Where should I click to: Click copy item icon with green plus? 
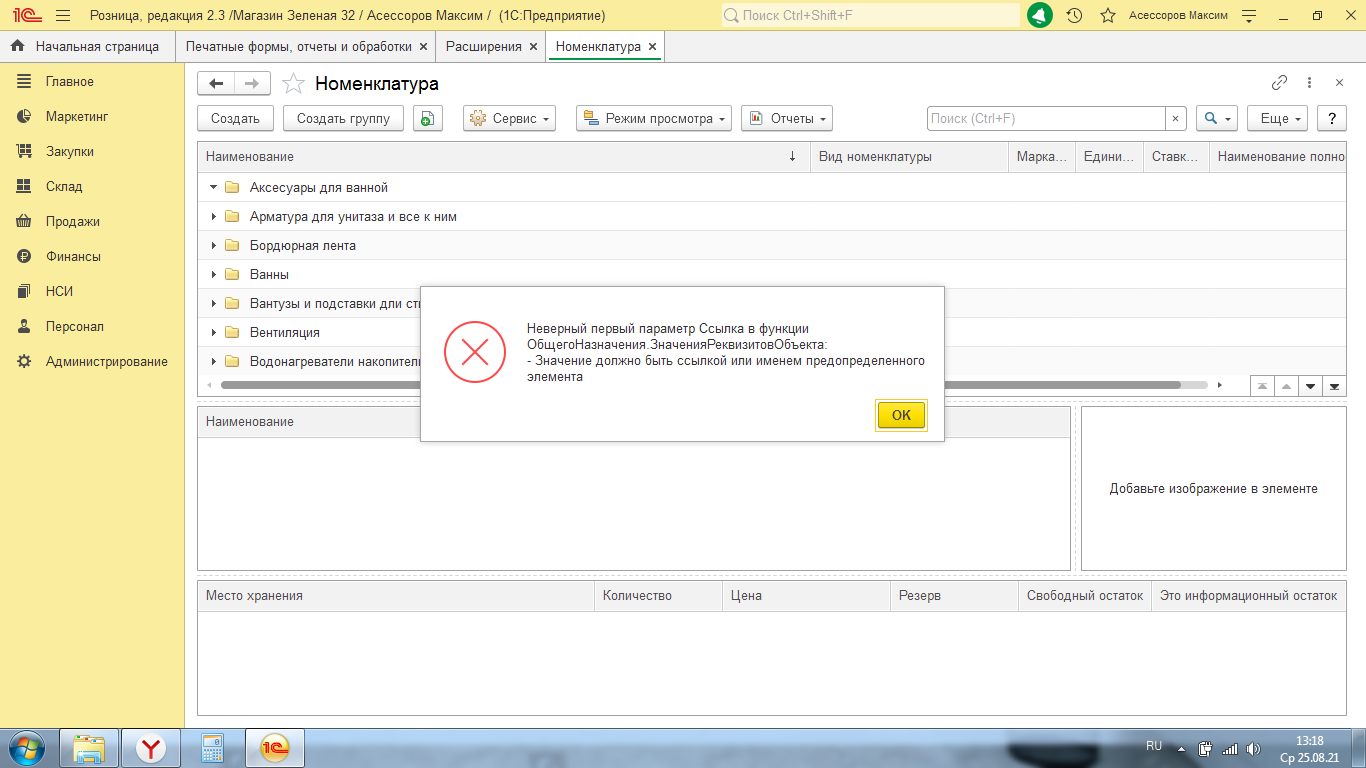click(428, 118)
